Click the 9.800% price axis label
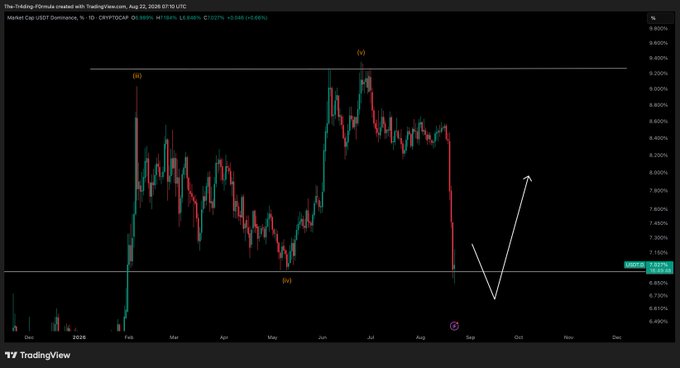 click(658, 29)
